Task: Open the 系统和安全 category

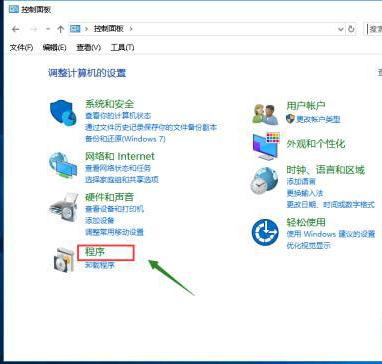Action: [x=109, y=104]
